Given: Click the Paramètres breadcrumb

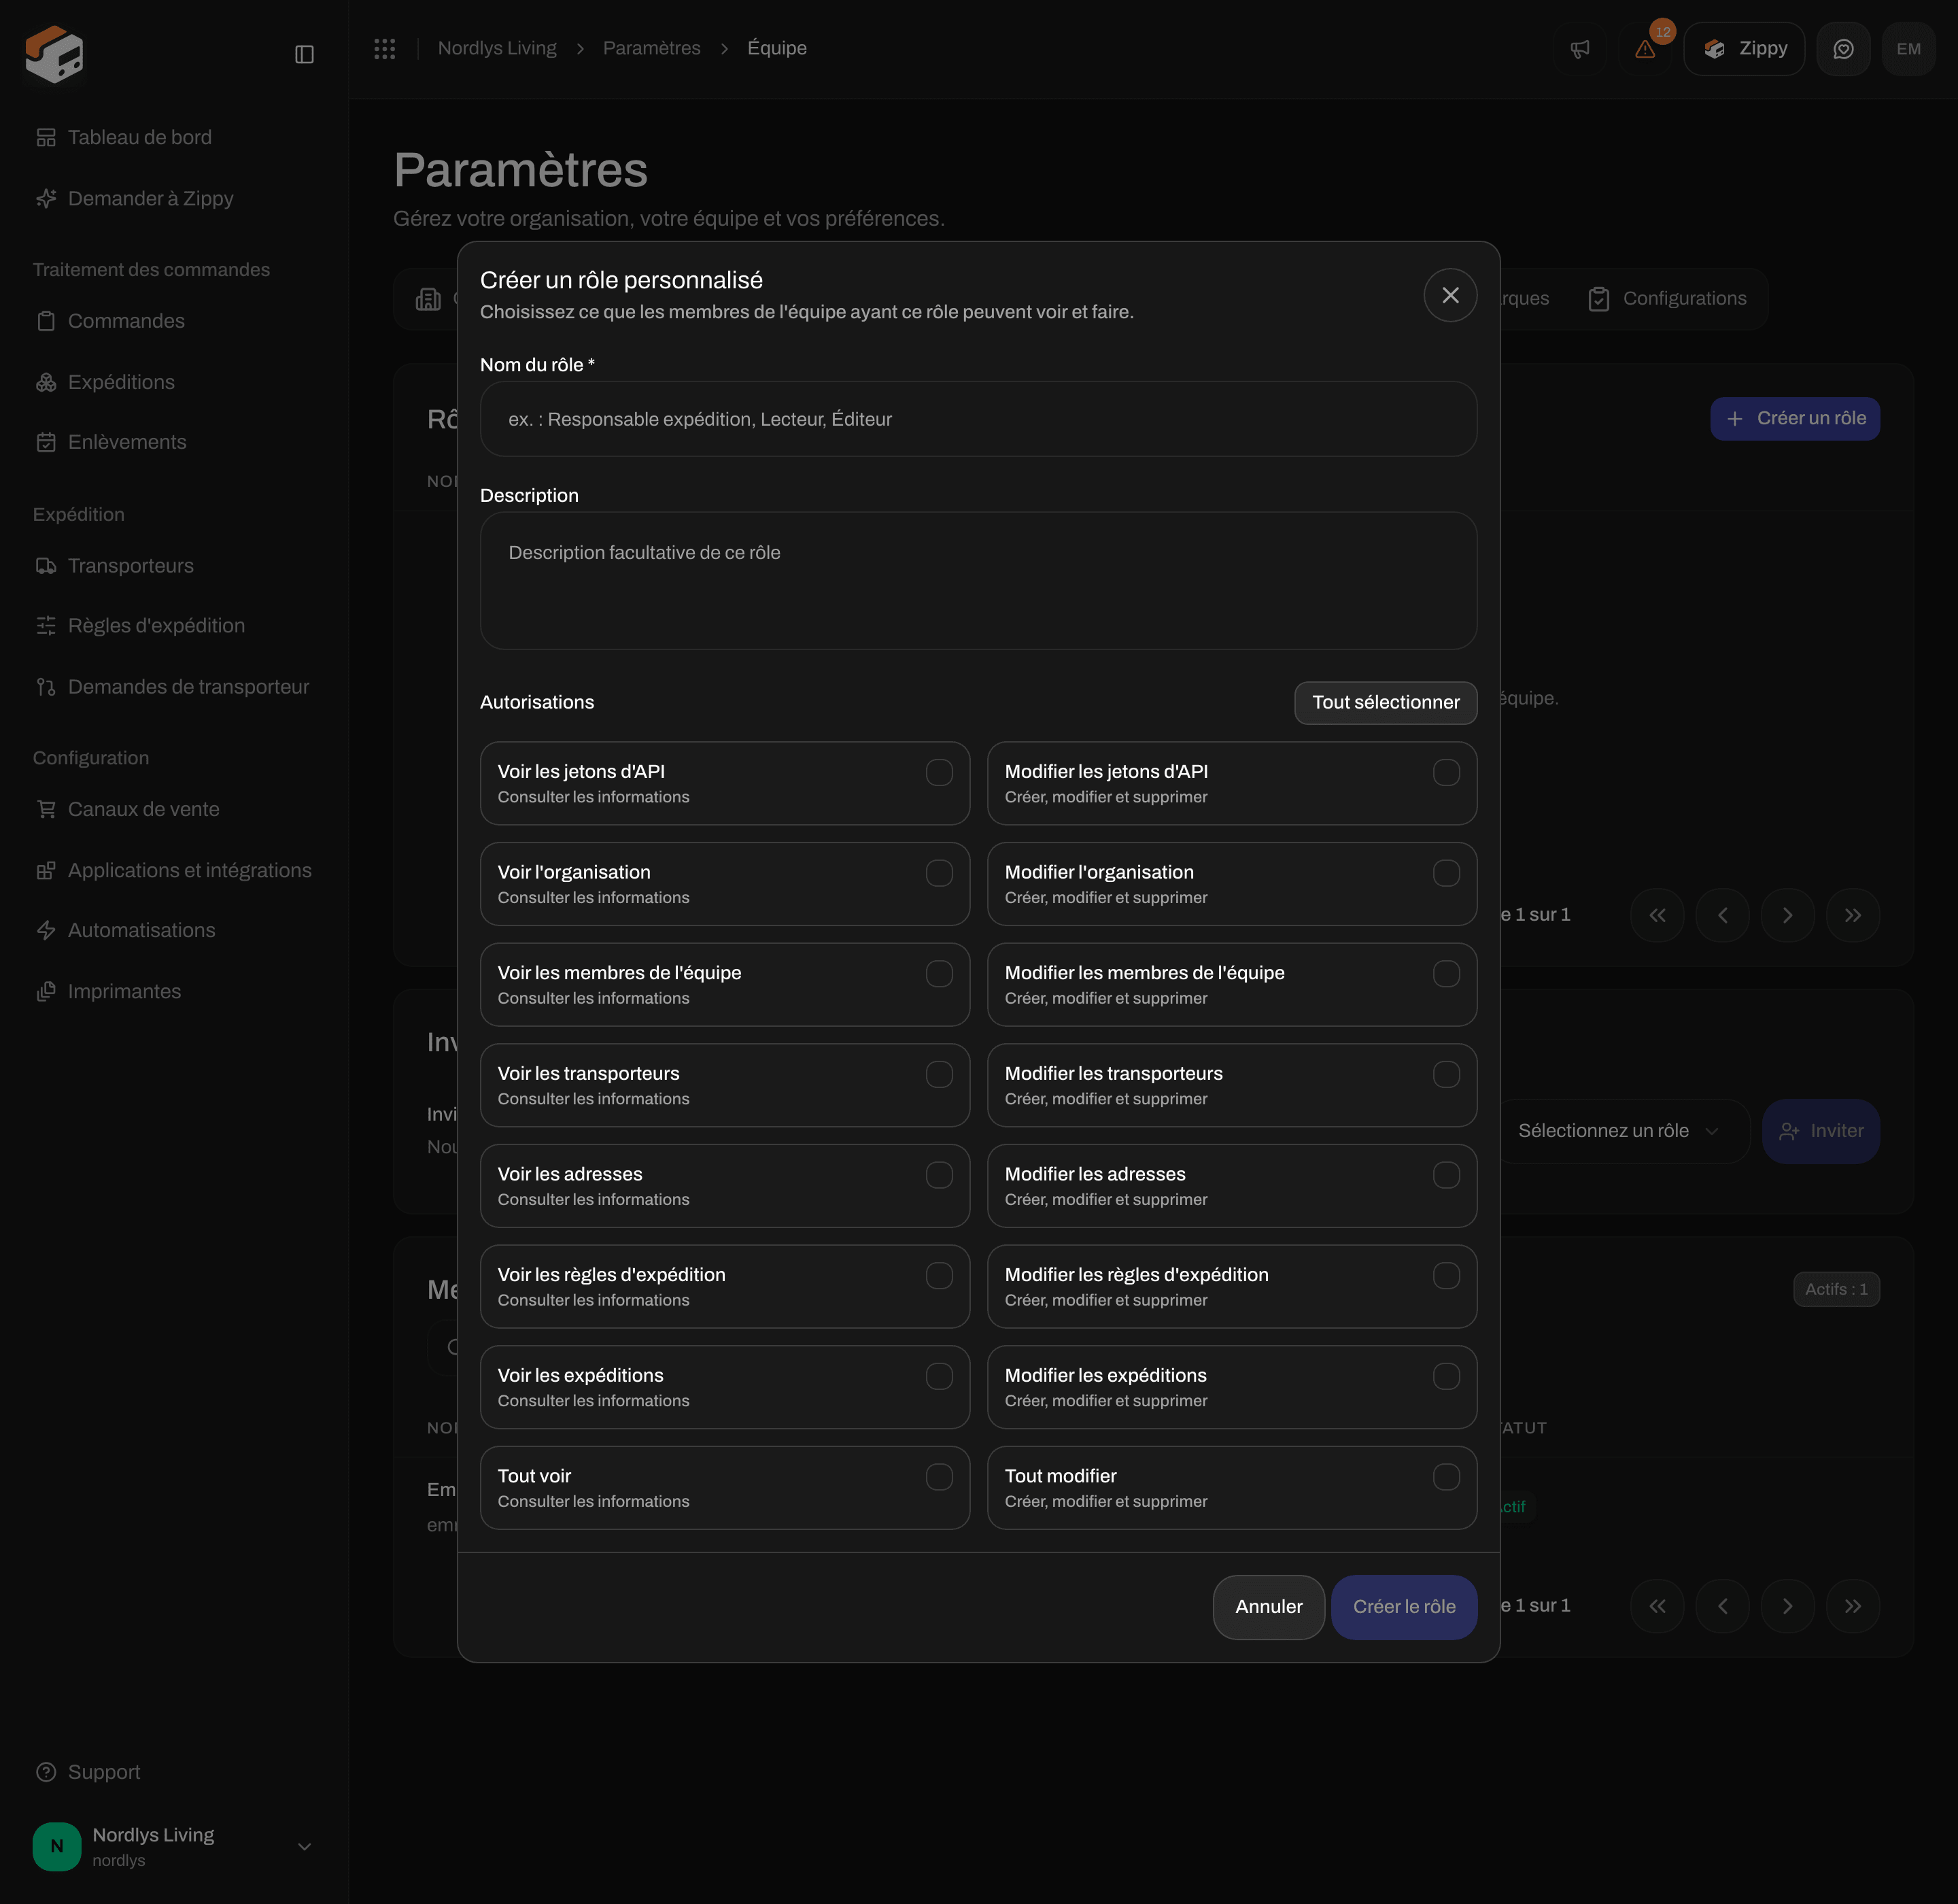Looking at the screenshot, I should coord(652,48).
